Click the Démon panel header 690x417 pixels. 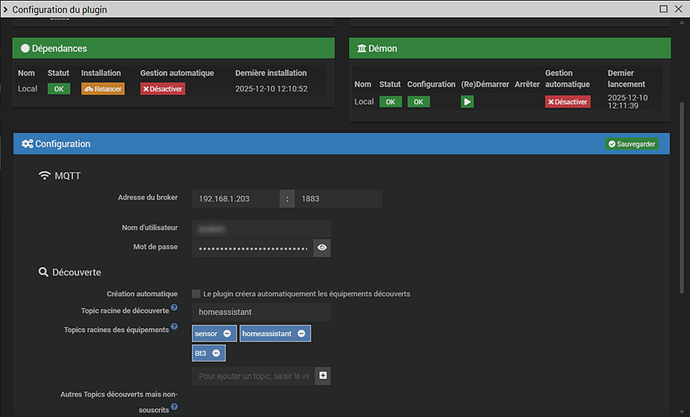[x=509, y=48]
